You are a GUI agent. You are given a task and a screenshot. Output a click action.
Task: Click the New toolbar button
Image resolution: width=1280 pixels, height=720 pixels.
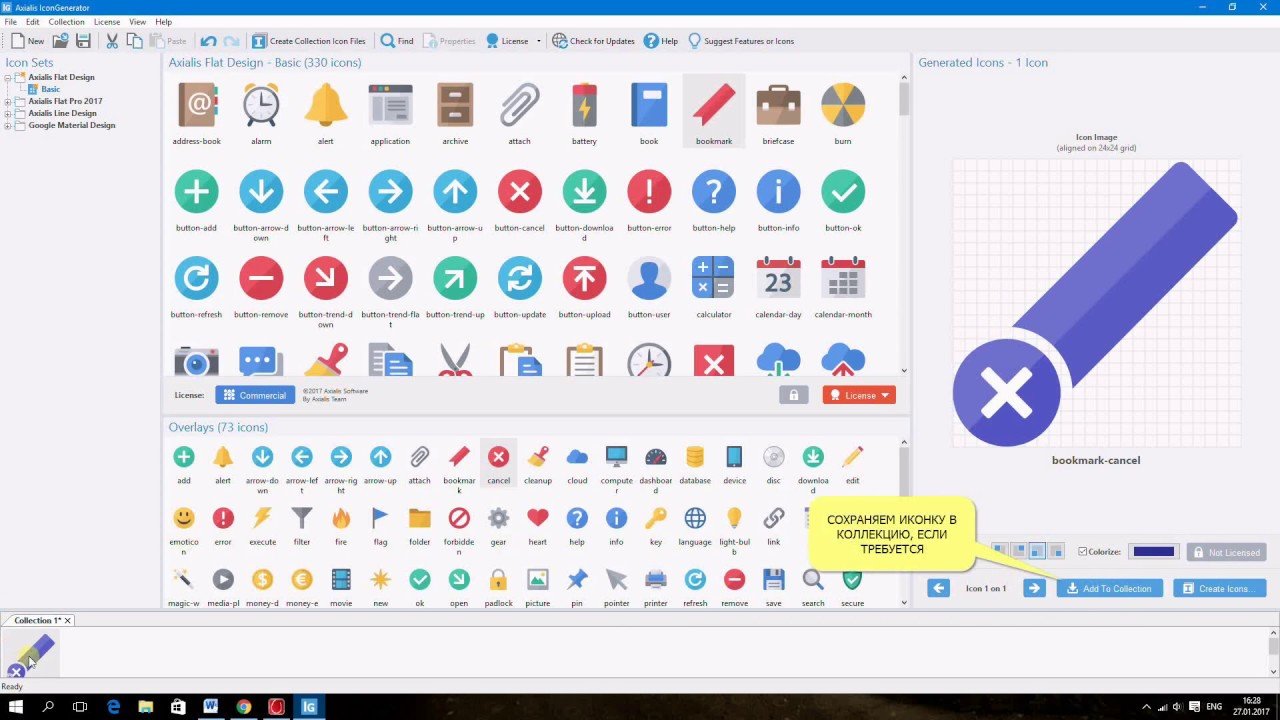[27, 41]
